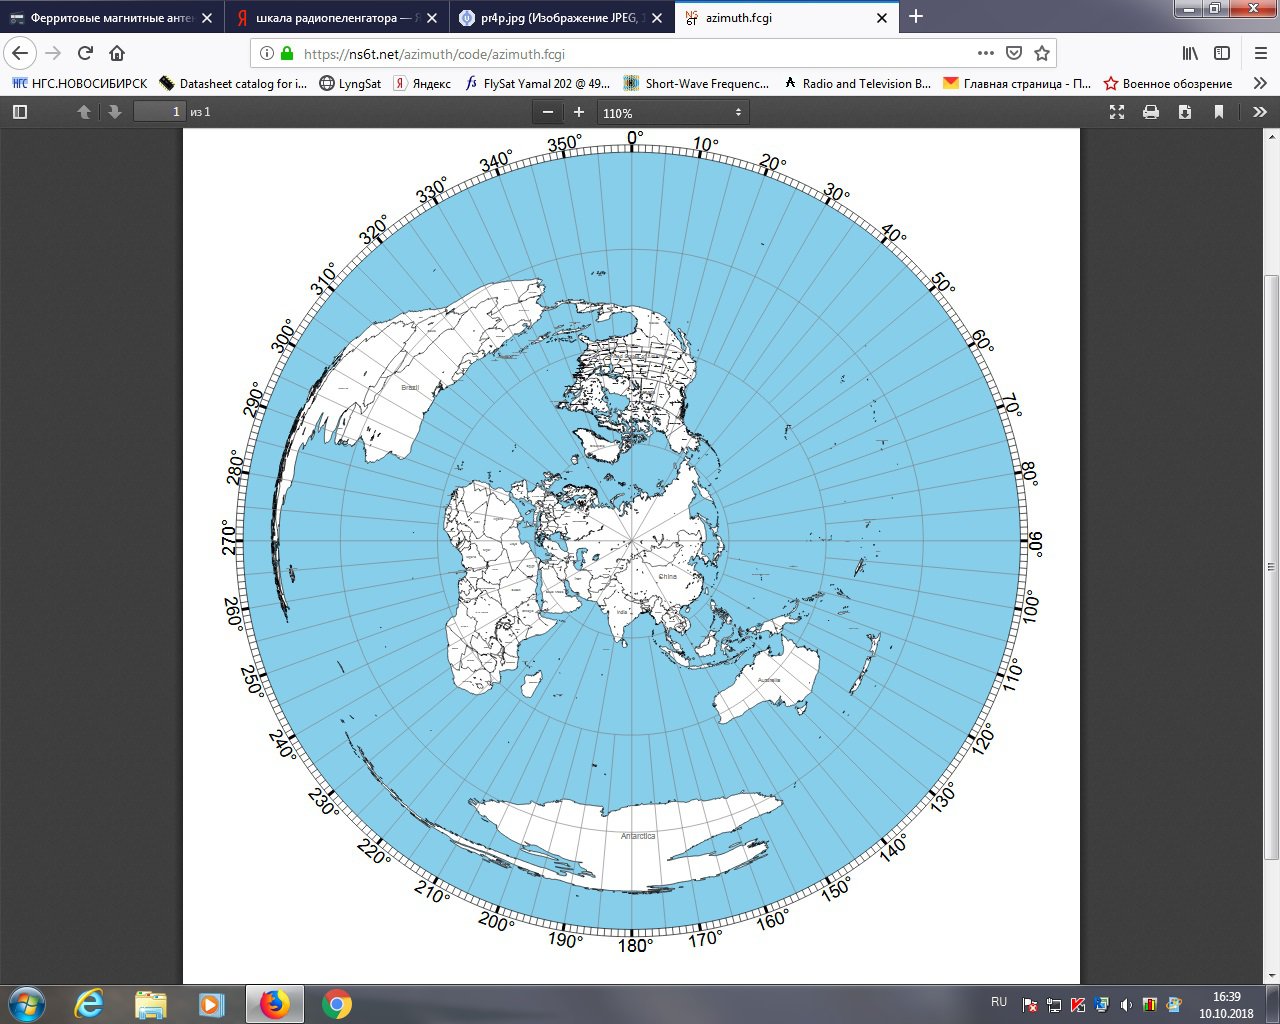Show site information icon in address bar
This screenshot has height=1024, width=1280.
click(x=267, y=54)
